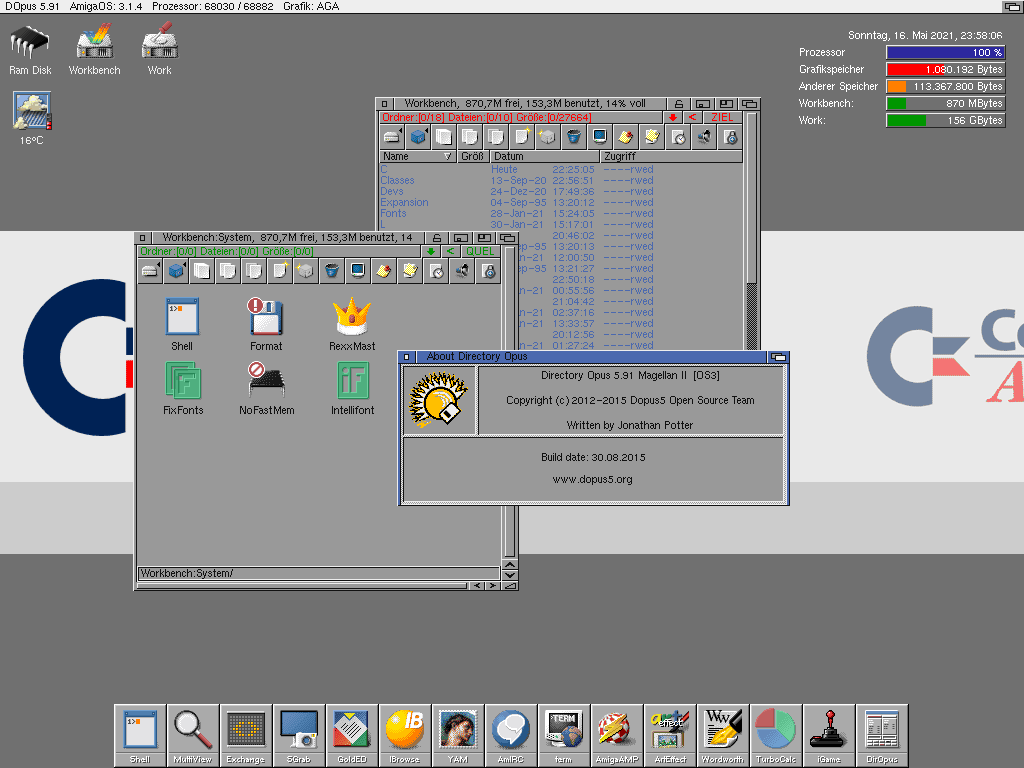Click new-file sparkle icon in Workbench lister toolbar
This screenshot has height=768, width=1024.
pyautogui.click(x=521, y=136)
